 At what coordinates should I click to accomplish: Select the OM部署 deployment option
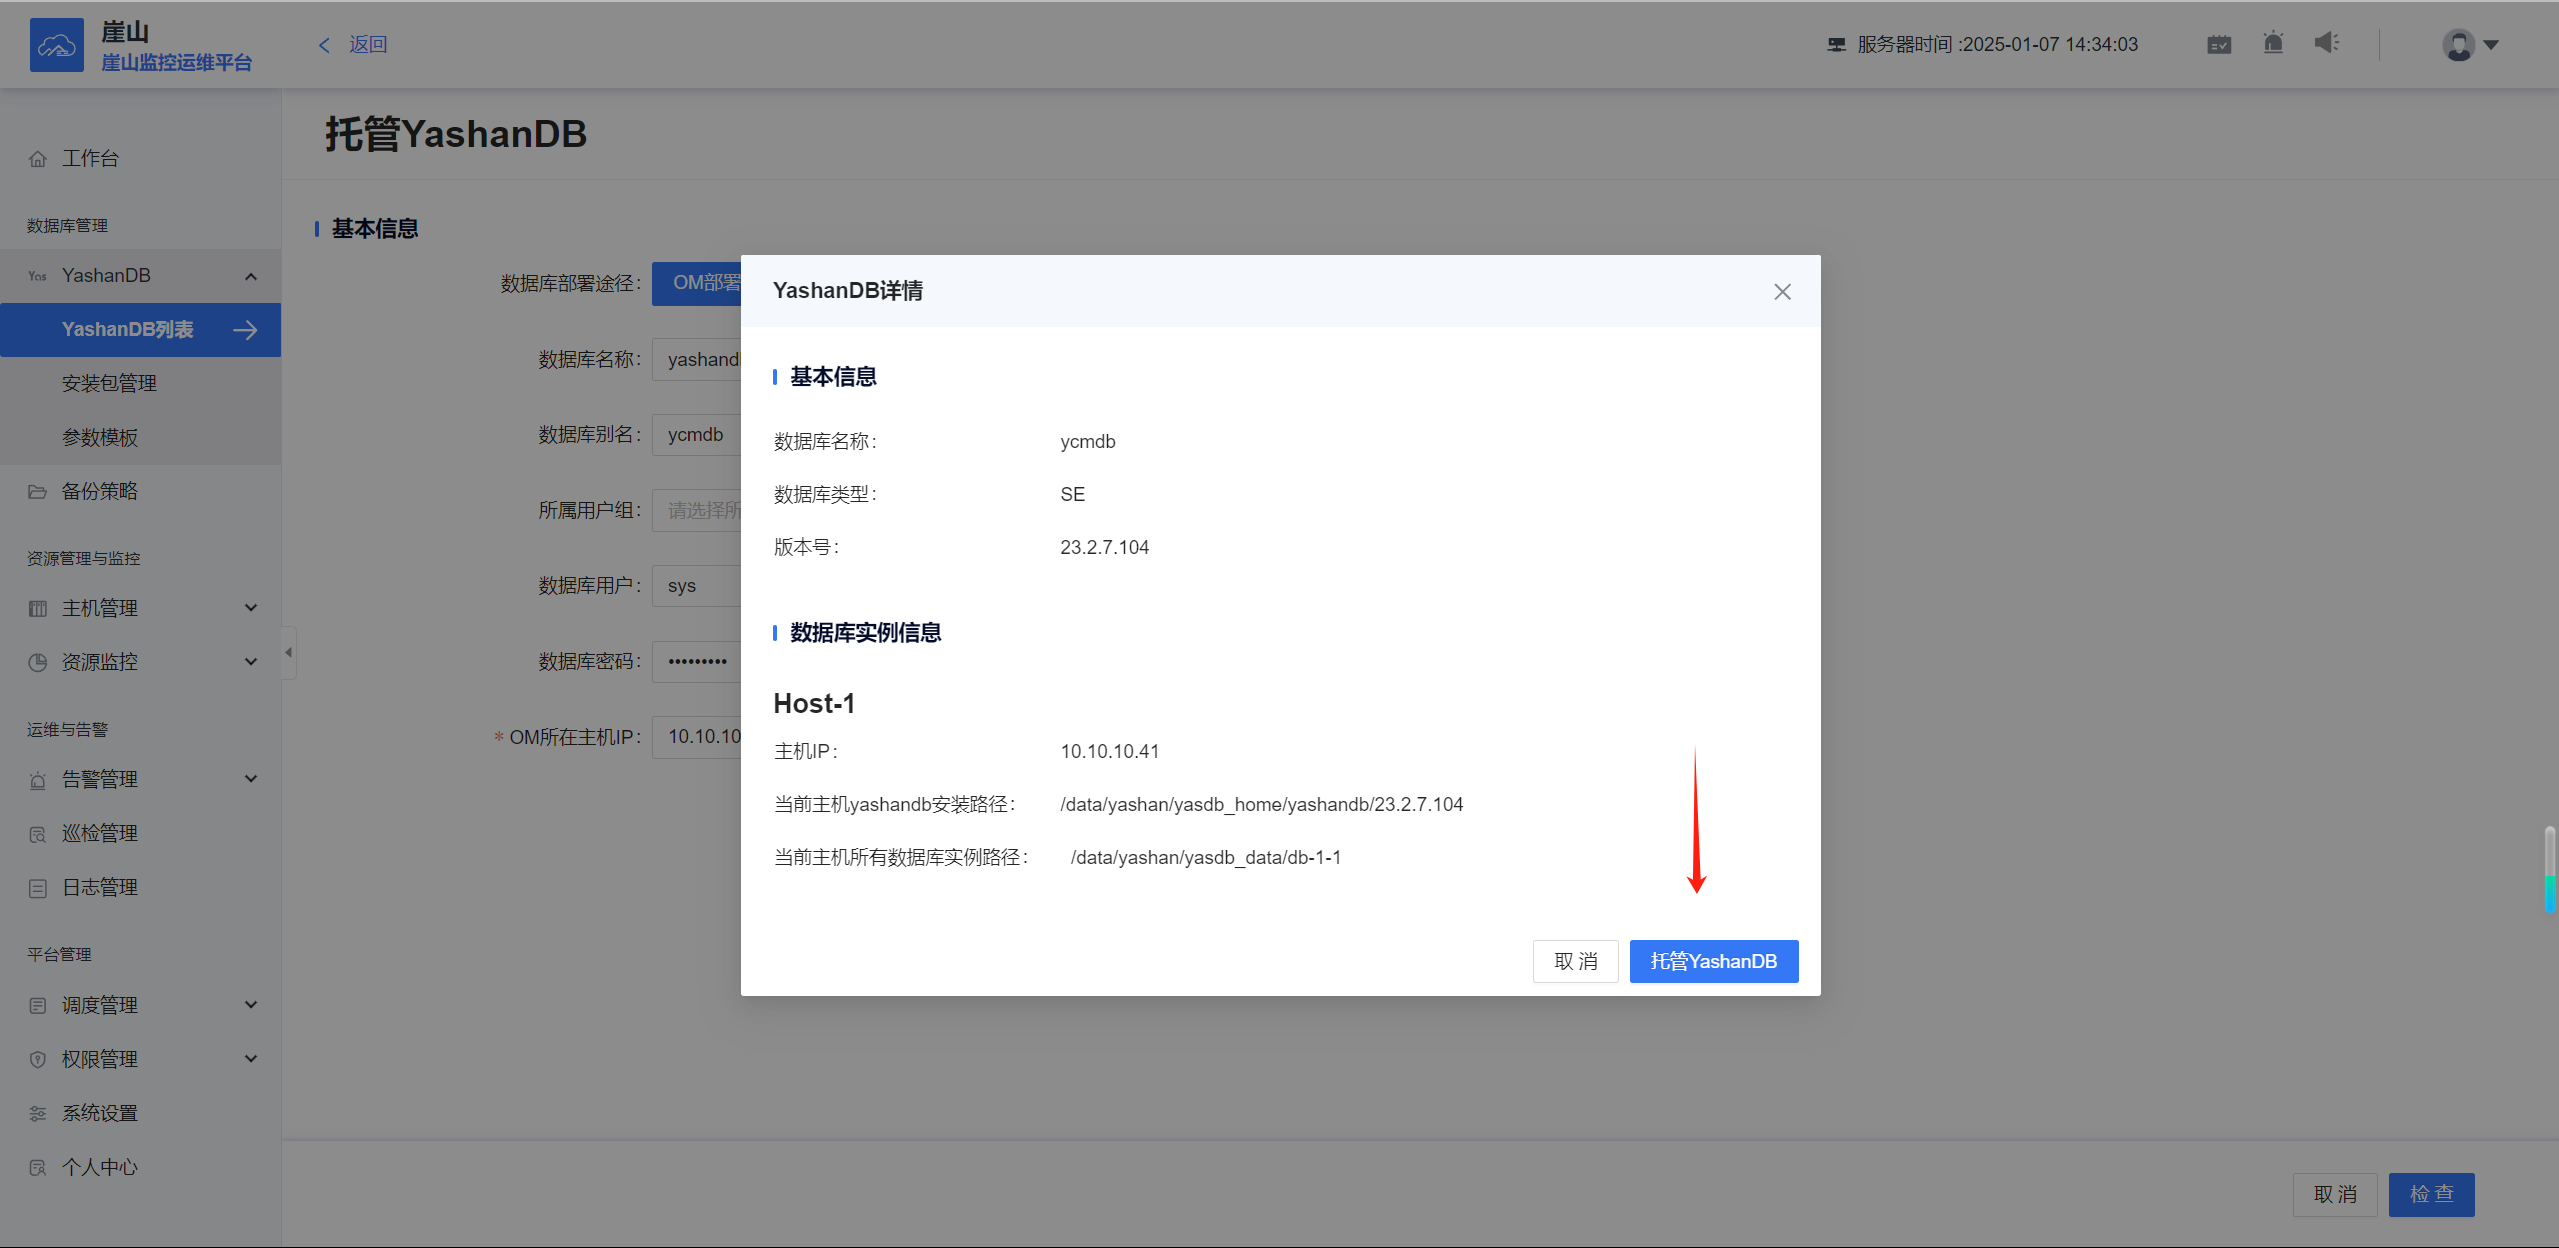pos(697,284)
